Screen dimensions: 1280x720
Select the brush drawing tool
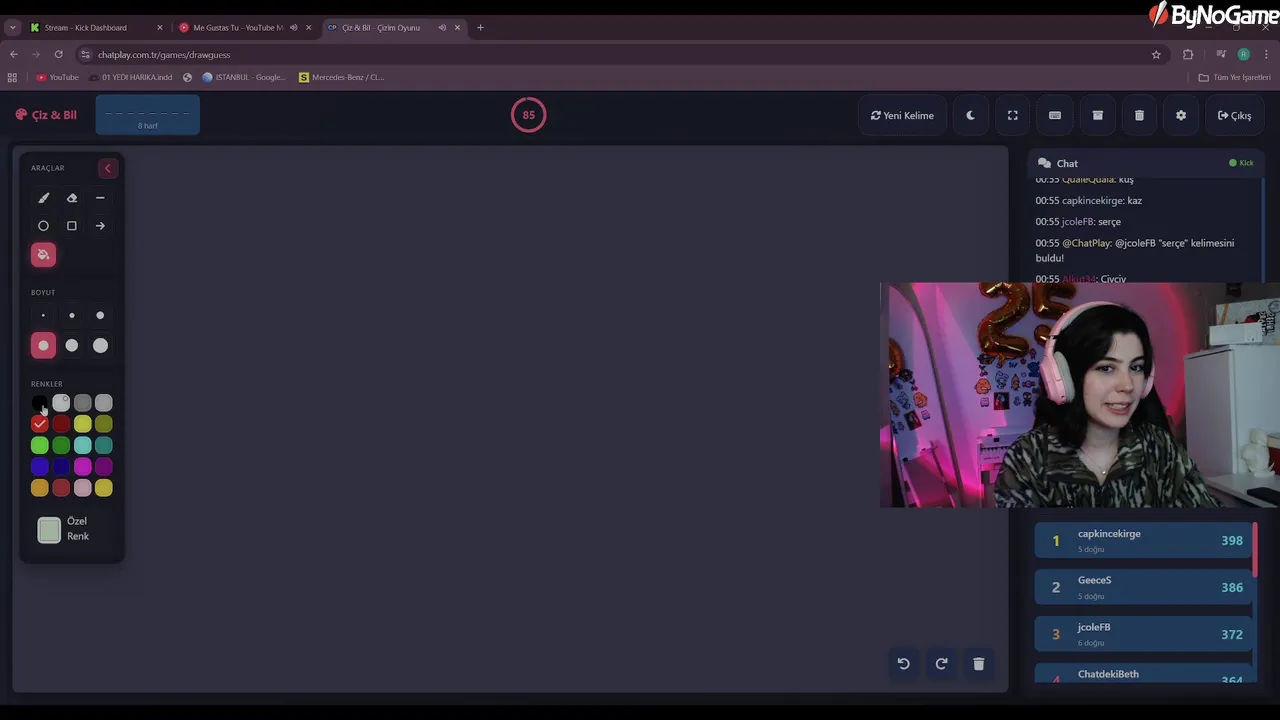pos(43,198)
